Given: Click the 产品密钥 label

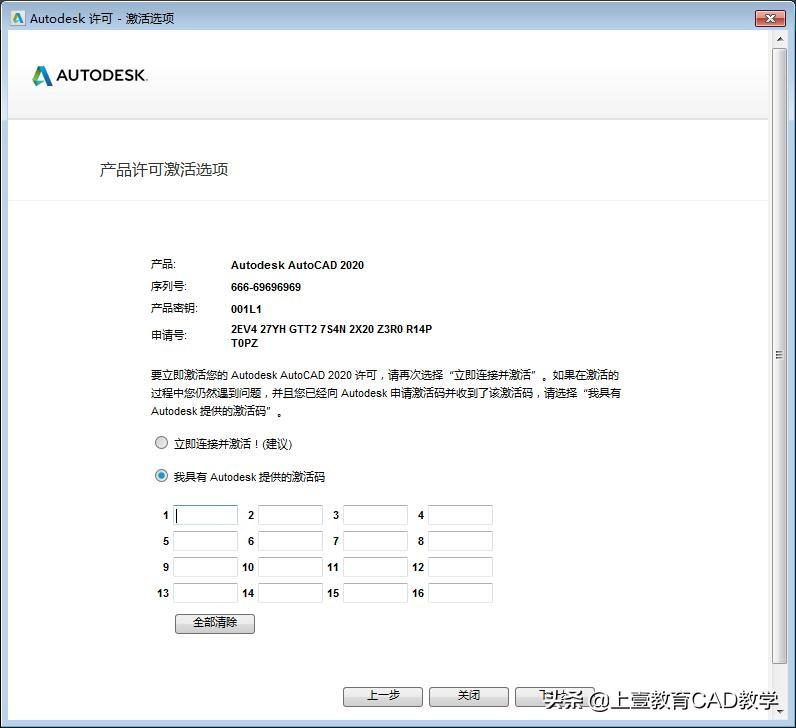Looking at the screenshot, I should [x=174, y=308].
